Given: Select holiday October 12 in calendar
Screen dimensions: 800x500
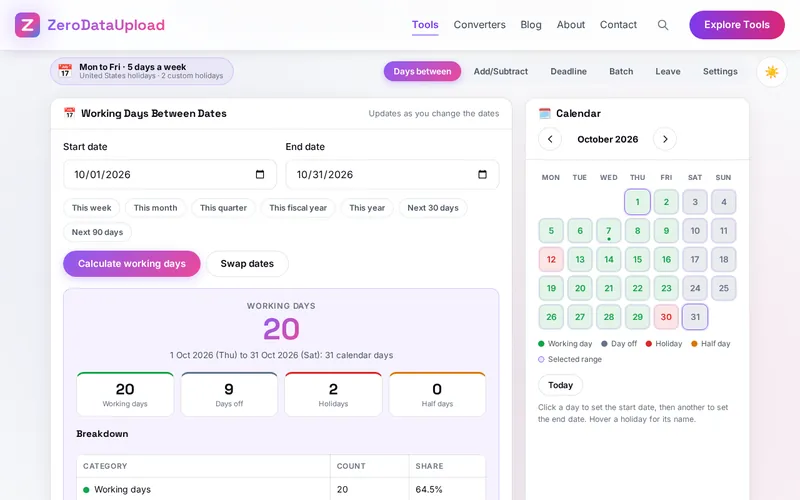Looking at the screenshot, I should click(551, 260).
